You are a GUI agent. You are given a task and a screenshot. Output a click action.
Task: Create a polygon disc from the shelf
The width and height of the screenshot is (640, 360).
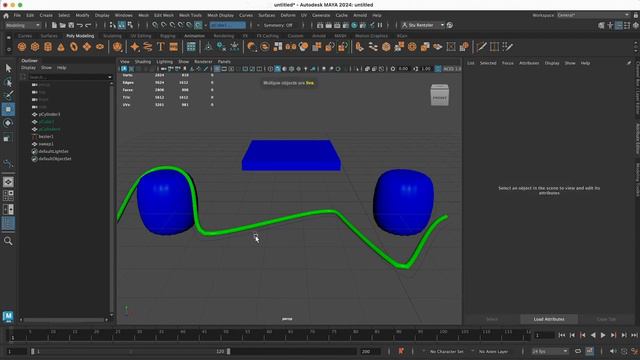click(x=100, y=47)
